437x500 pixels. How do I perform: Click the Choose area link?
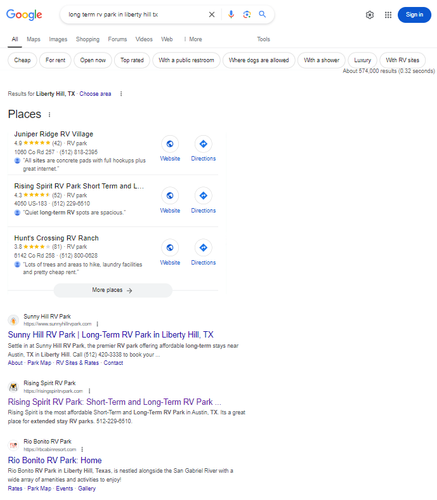pos(95,94)
